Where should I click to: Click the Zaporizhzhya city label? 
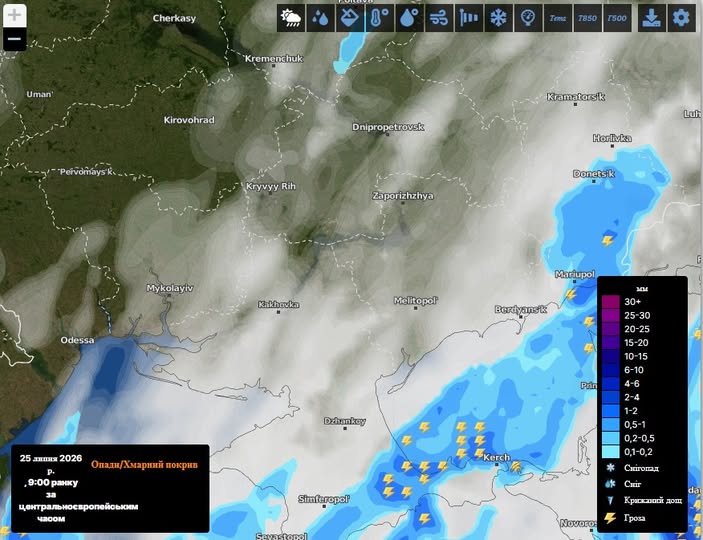coord(403,196)
